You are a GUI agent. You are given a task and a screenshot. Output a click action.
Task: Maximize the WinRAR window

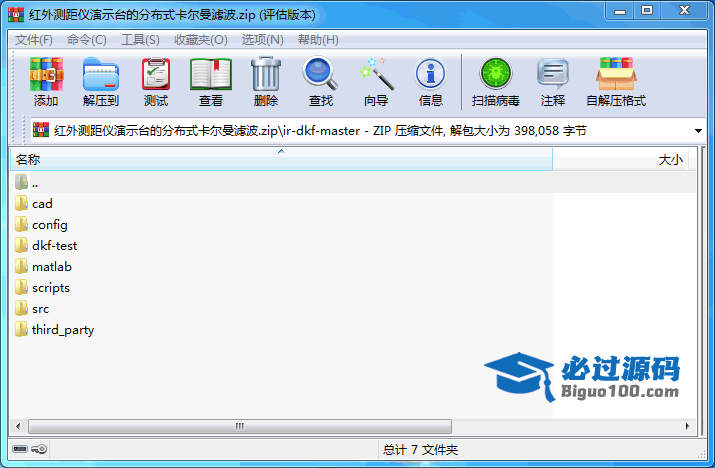coord(647,11)
